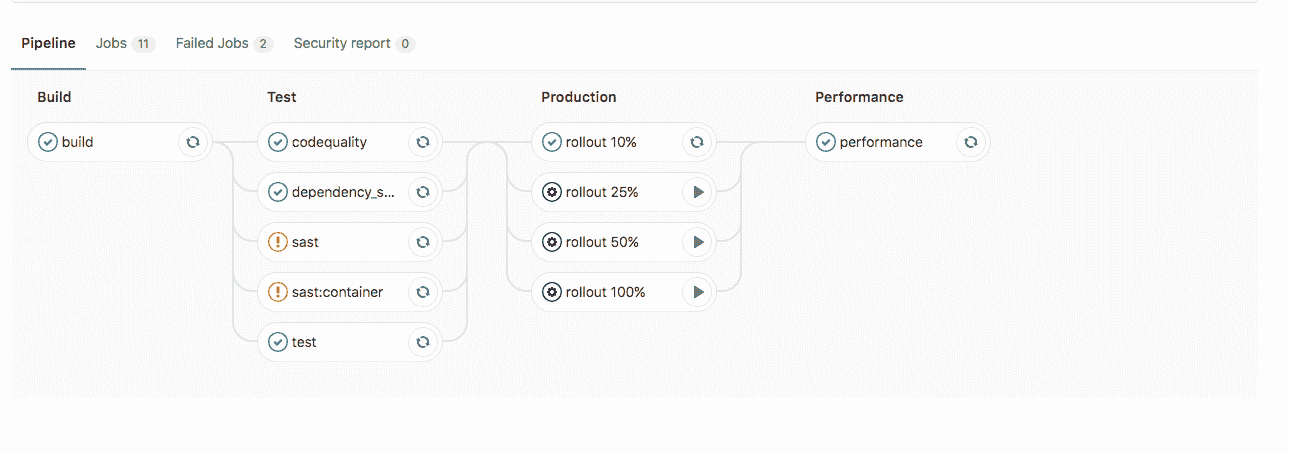Open the Failed Jobs tab
Screen dimensions: 1289x453
pos(224,43)
